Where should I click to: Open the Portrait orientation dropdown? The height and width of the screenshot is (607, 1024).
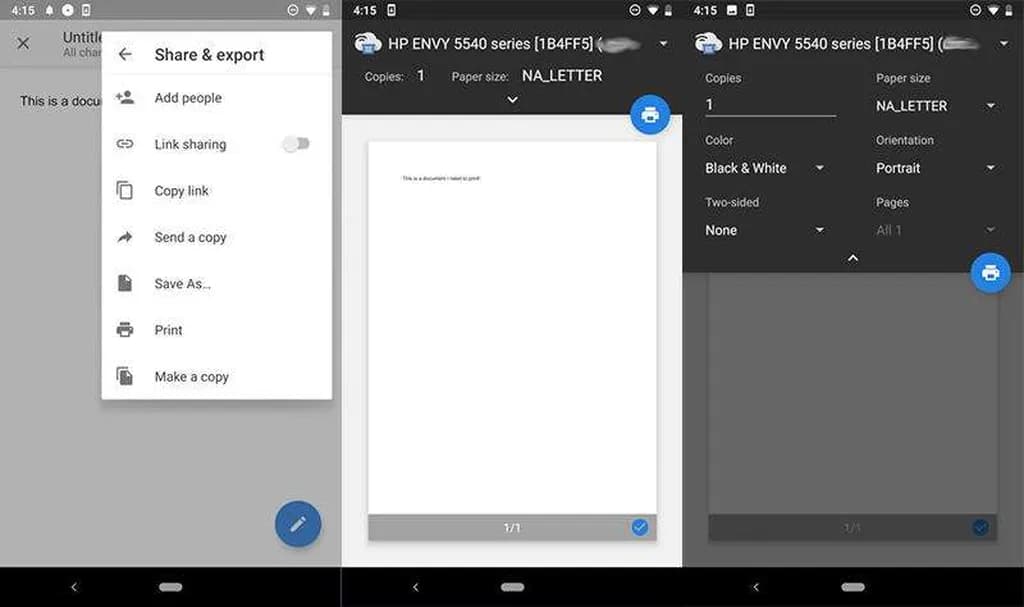[x=935, y=168]
